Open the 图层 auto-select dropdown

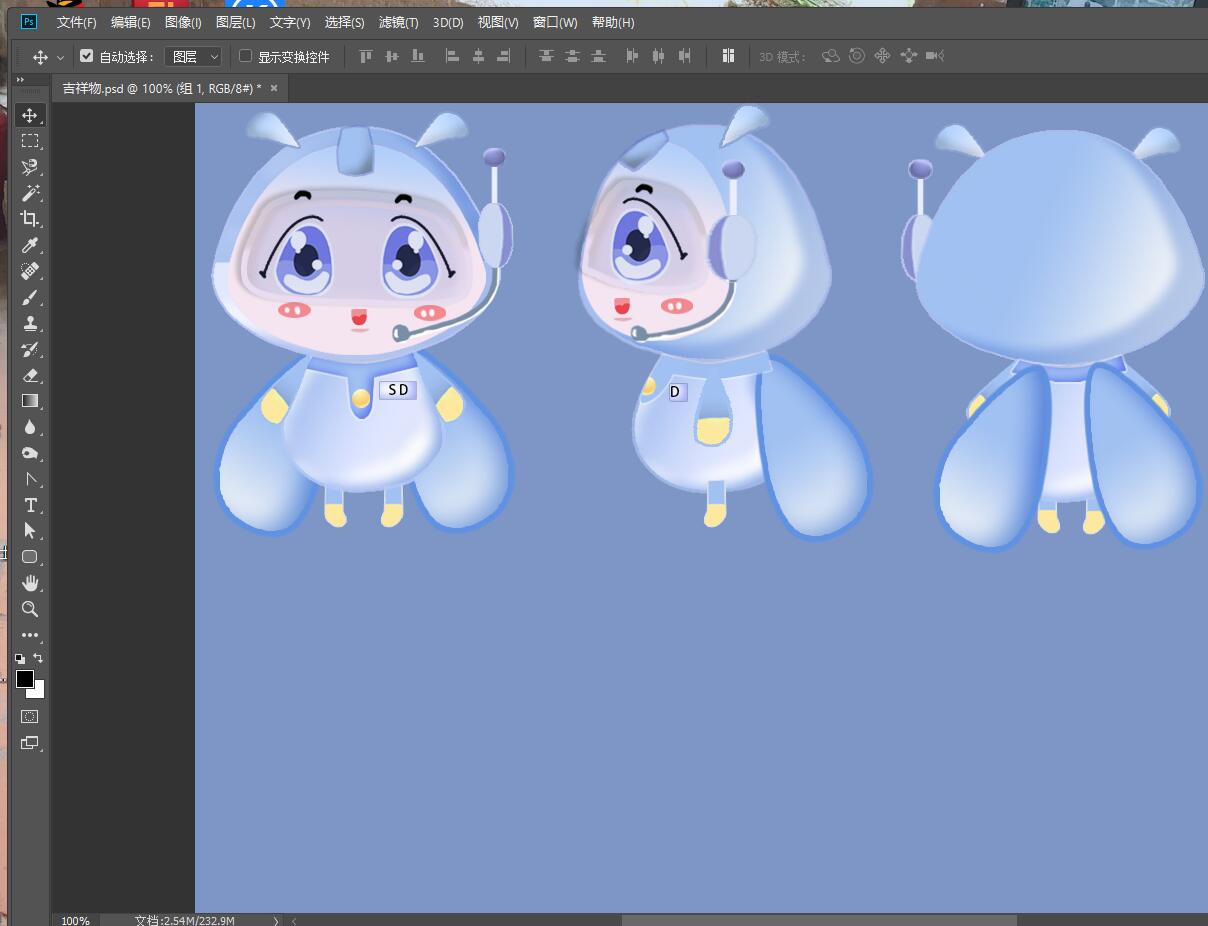[x=192, y=57]
